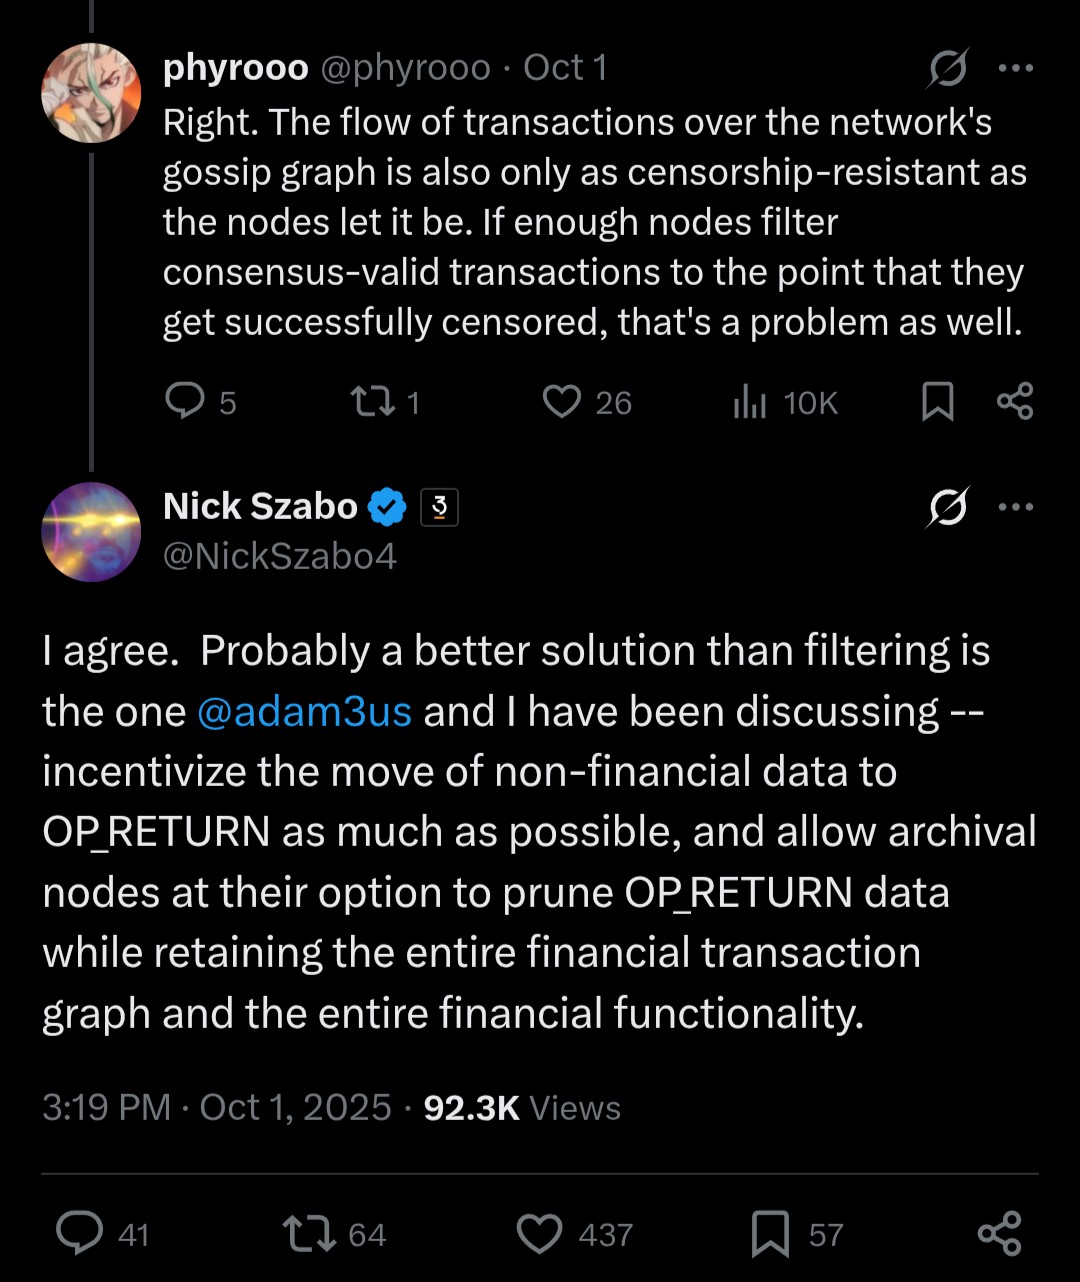
Task: Repost Nick Szabo's post
Action: pos(311,1234)
